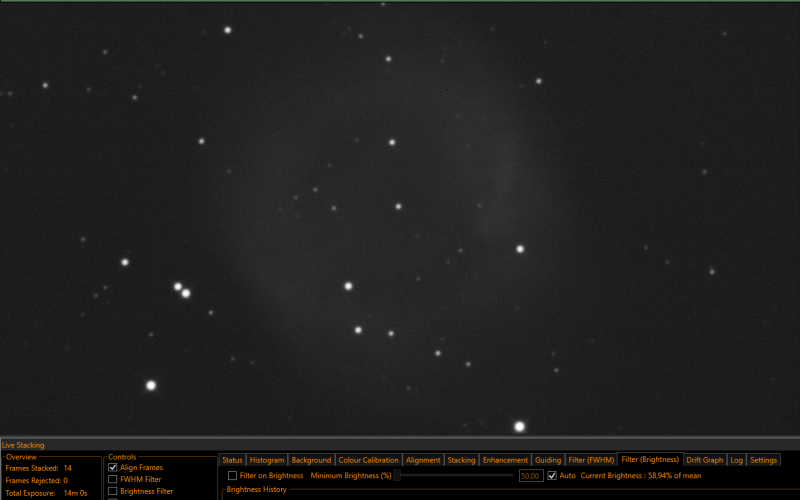Open the Settings tab
Viewport: 800px width, 500px height.
point(763,460)
